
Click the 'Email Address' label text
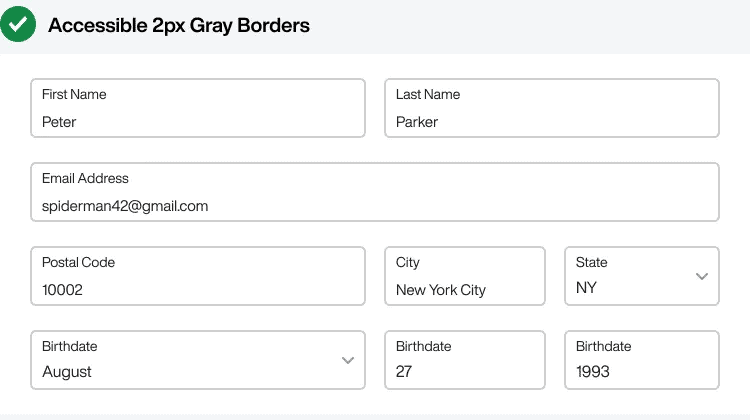85,178
